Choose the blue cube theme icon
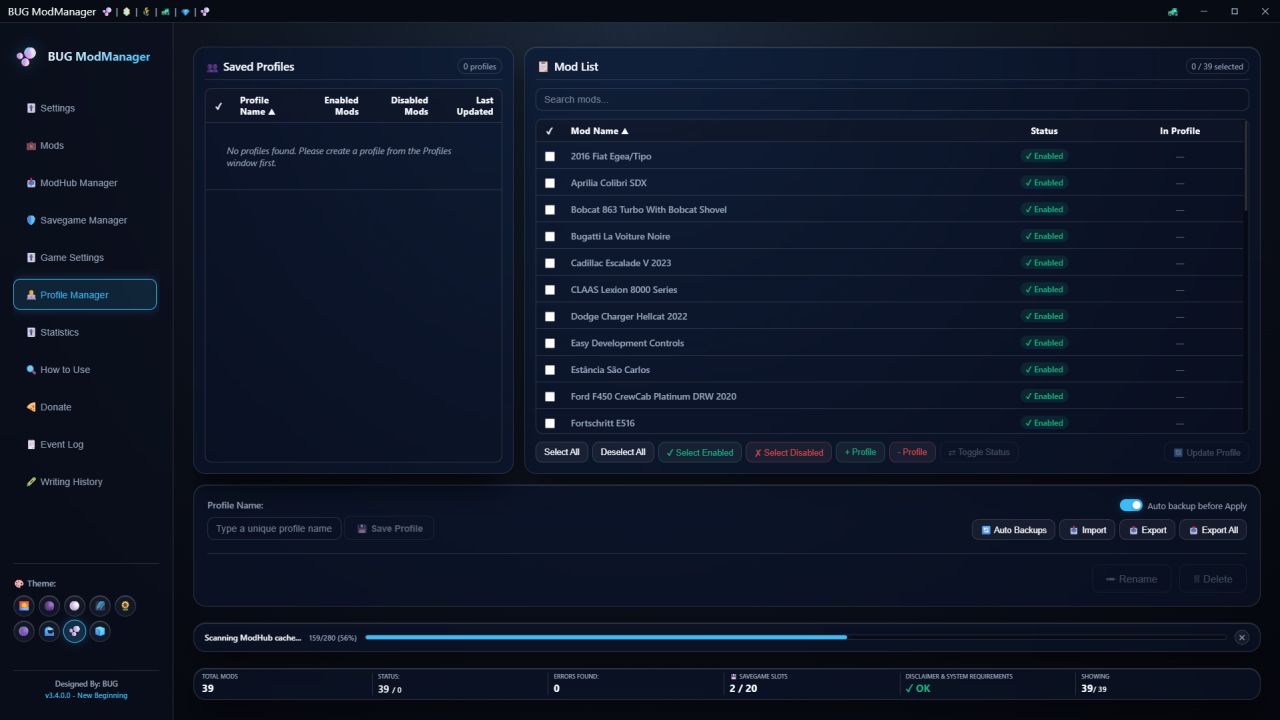Image resolution: width=1280 pixels, height=720 pixels. coord(100,631)
